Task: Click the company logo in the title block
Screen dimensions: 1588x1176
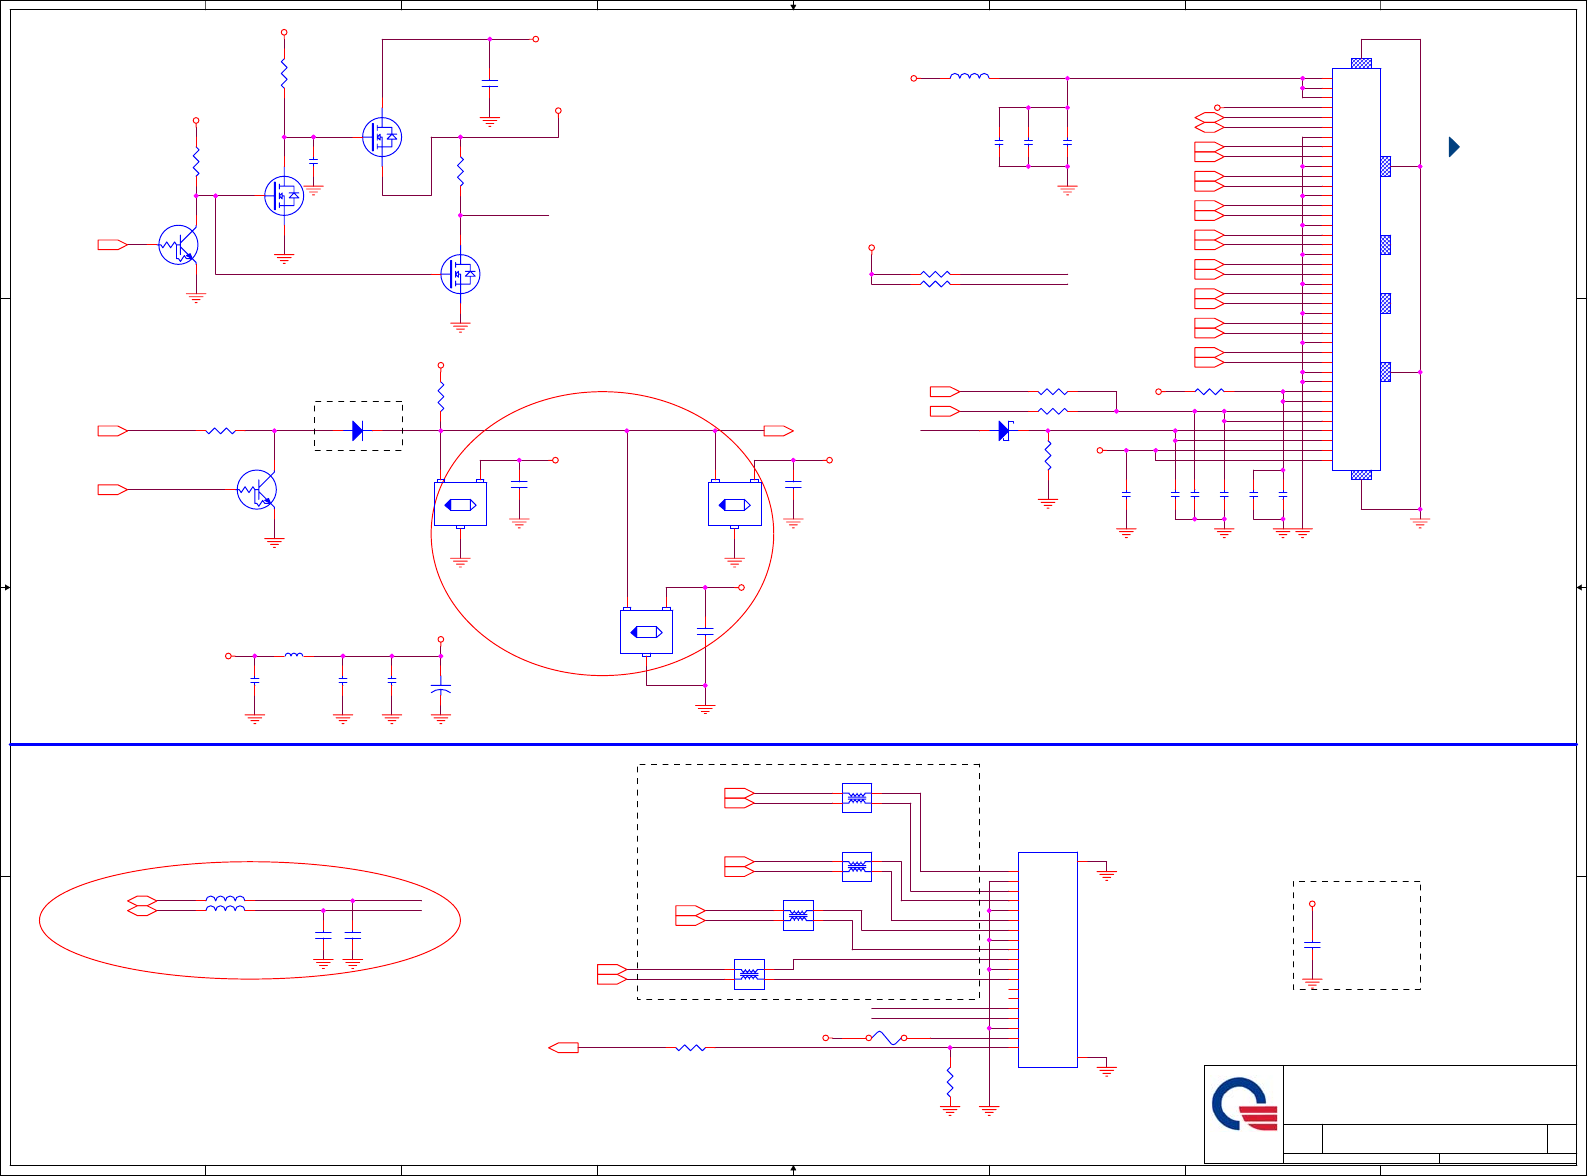Action: pyautogui.click(x=1245, y=1104)
